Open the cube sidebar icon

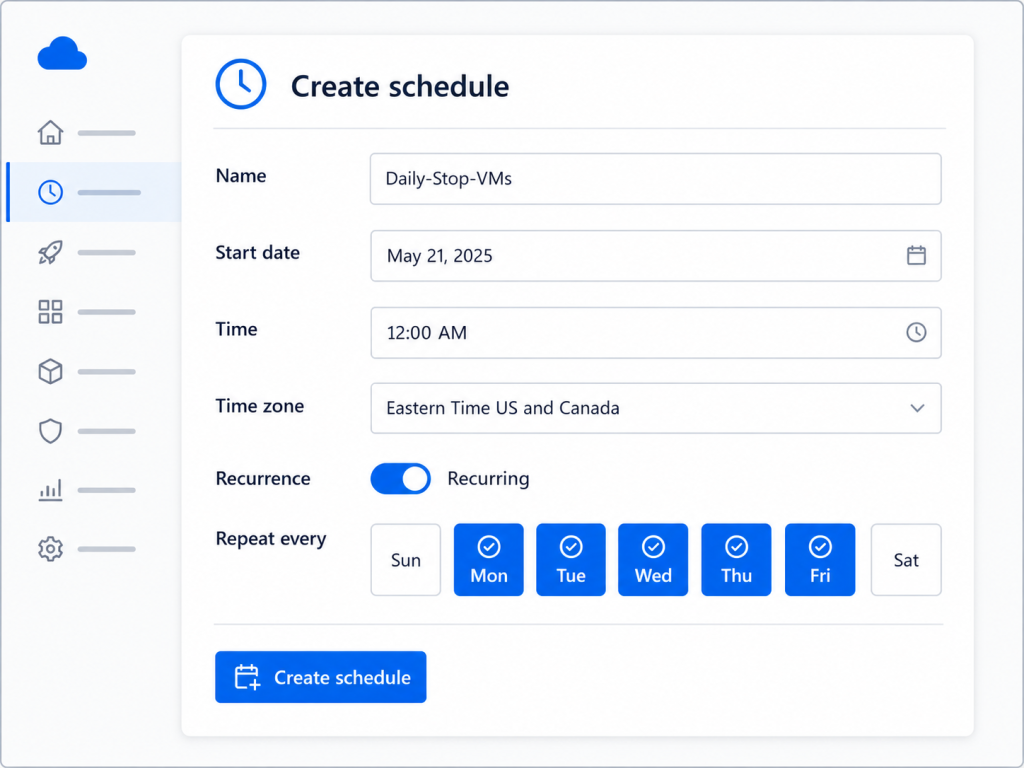pos(50,372)
